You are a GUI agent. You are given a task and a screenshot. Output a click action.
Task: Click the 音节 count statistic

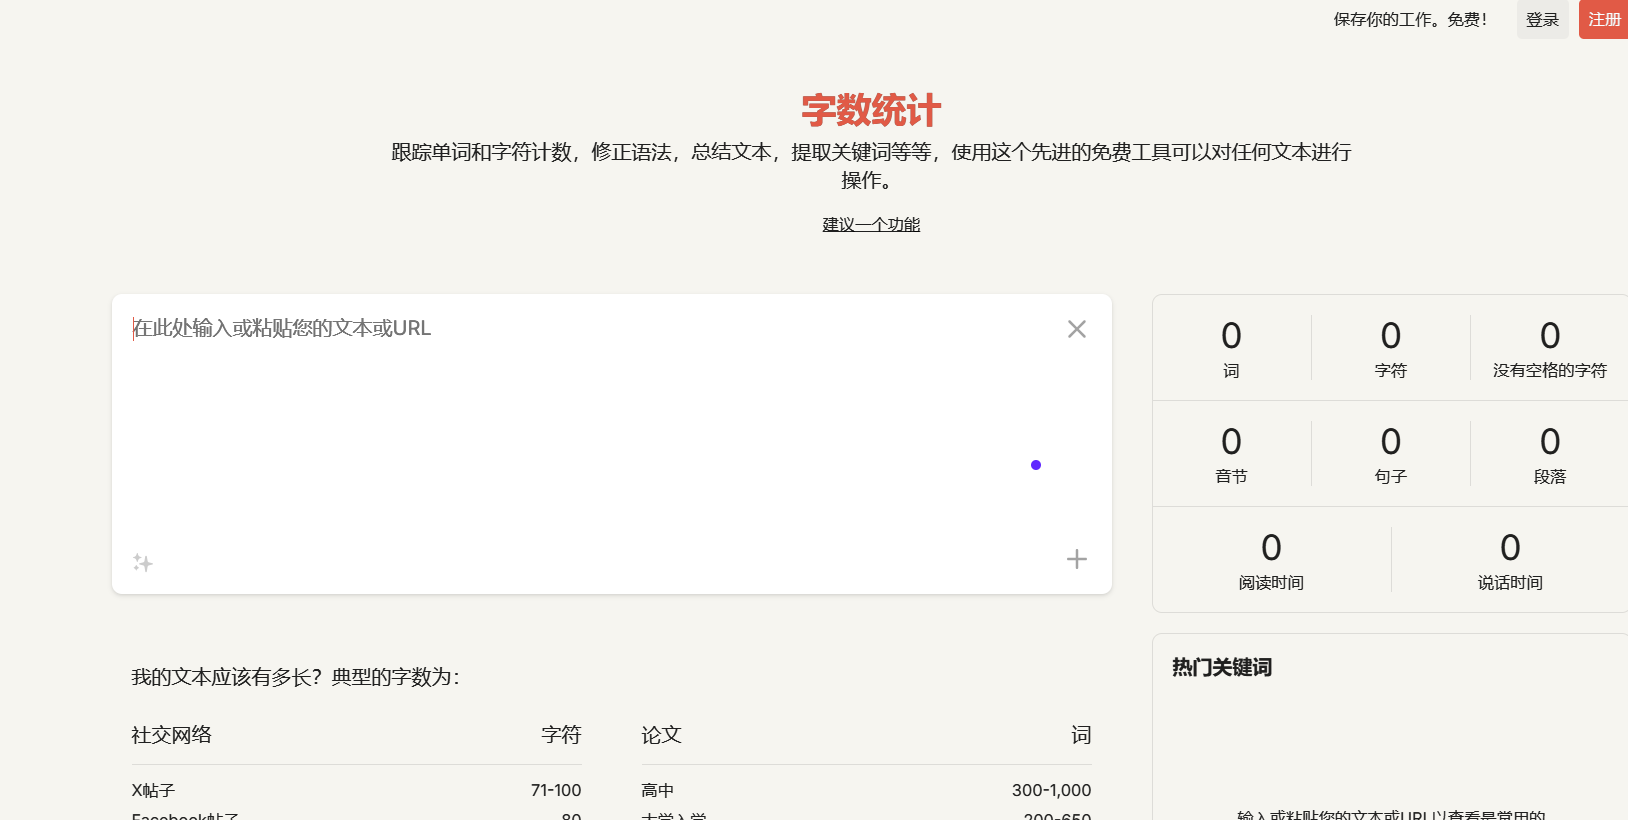tap(1231, 454)
